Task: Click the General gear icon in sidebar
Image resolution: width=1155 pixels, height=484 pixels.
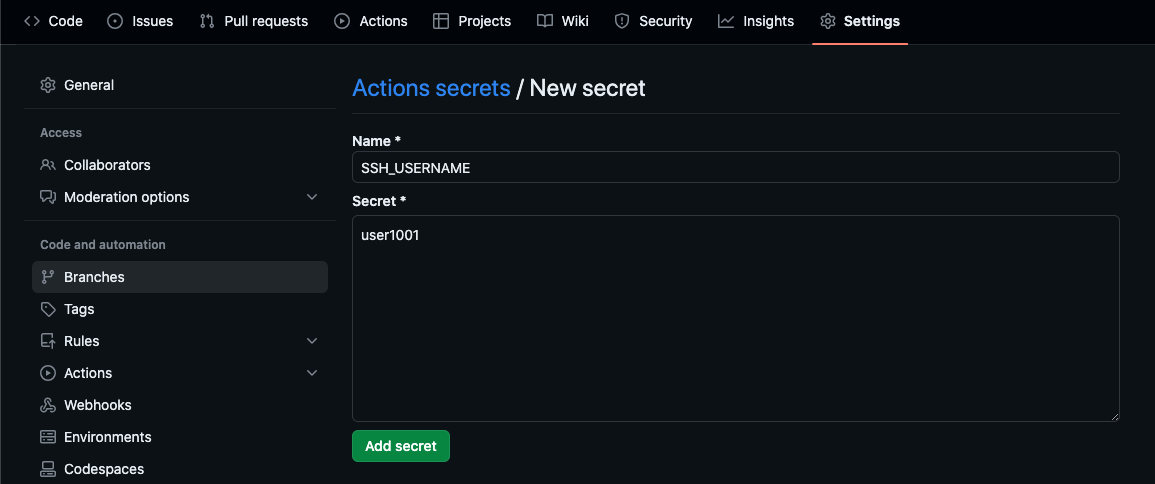Action: coord(48,85)
